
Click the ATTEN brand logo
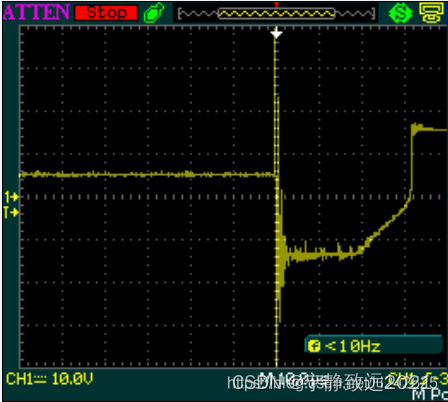[36, 12]
